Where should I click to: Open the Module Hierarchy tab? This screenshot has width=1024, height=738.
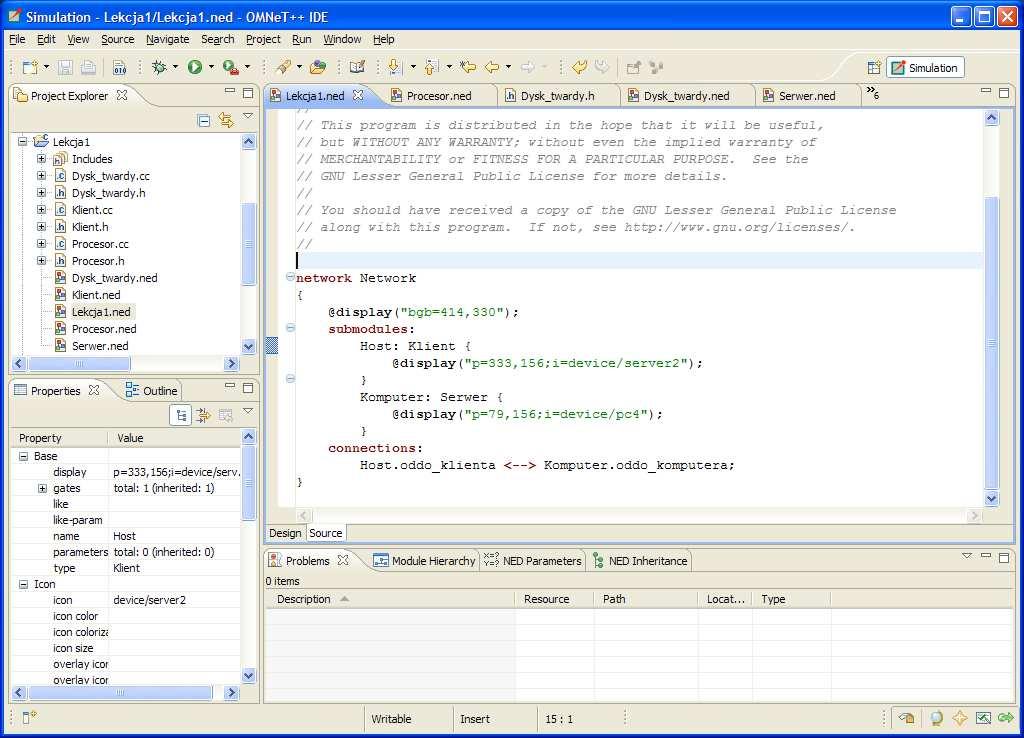pyautogui.click(x=424, y=560)
